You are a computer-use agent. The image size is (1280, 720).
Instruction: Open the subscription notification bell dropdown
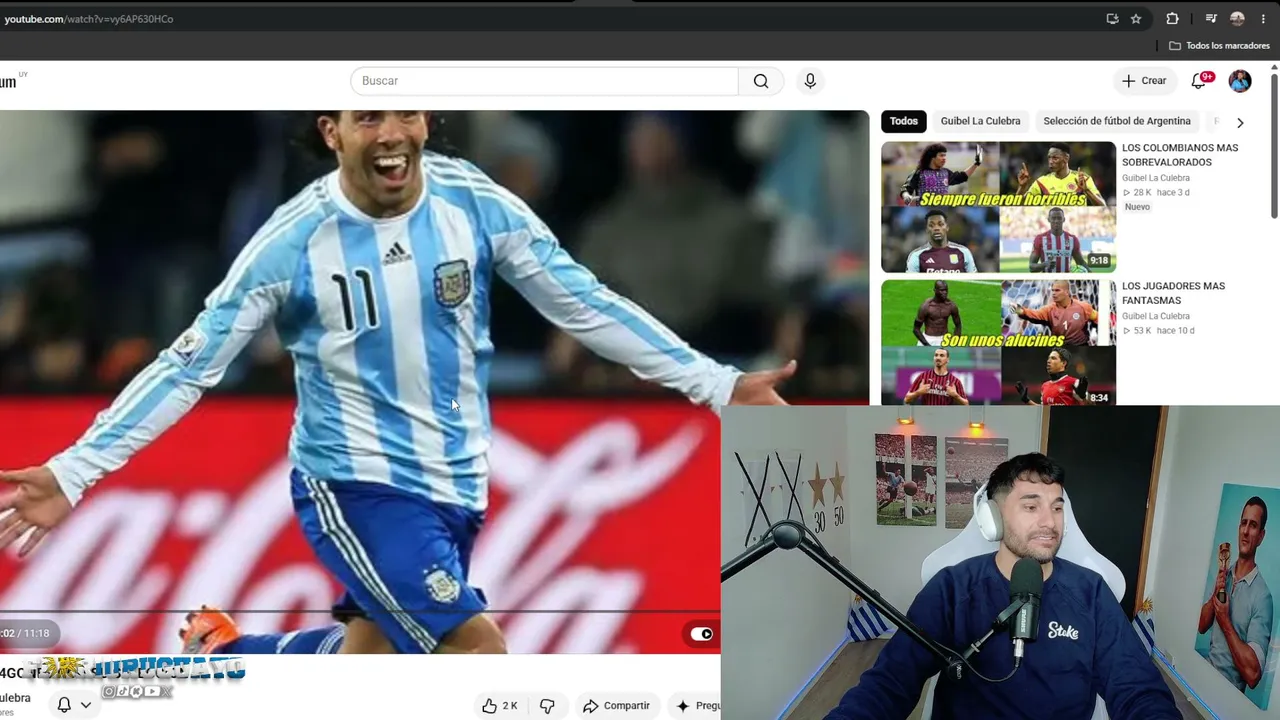(74, 705)
